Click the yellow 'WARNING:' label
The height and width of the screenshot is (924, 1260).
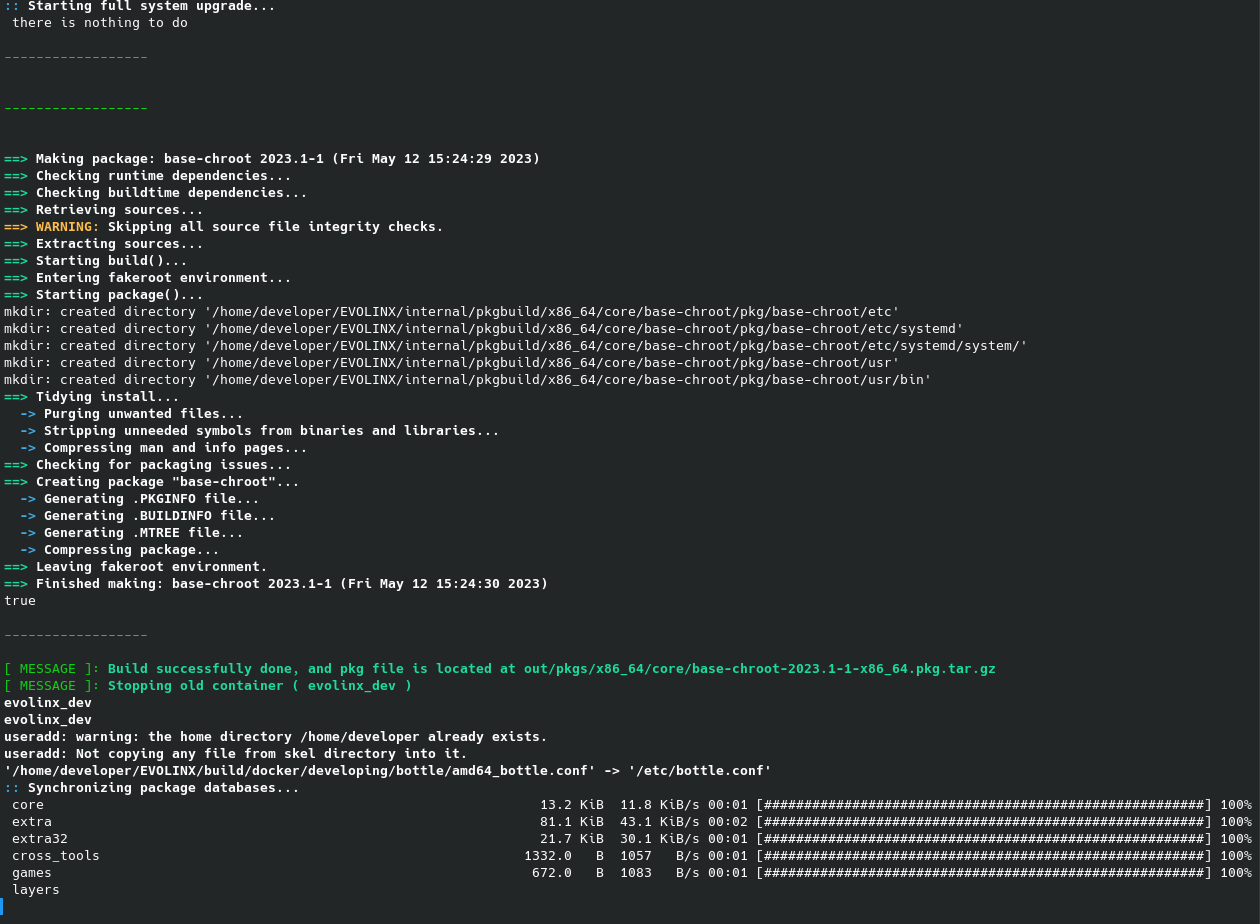coord(68,226)
